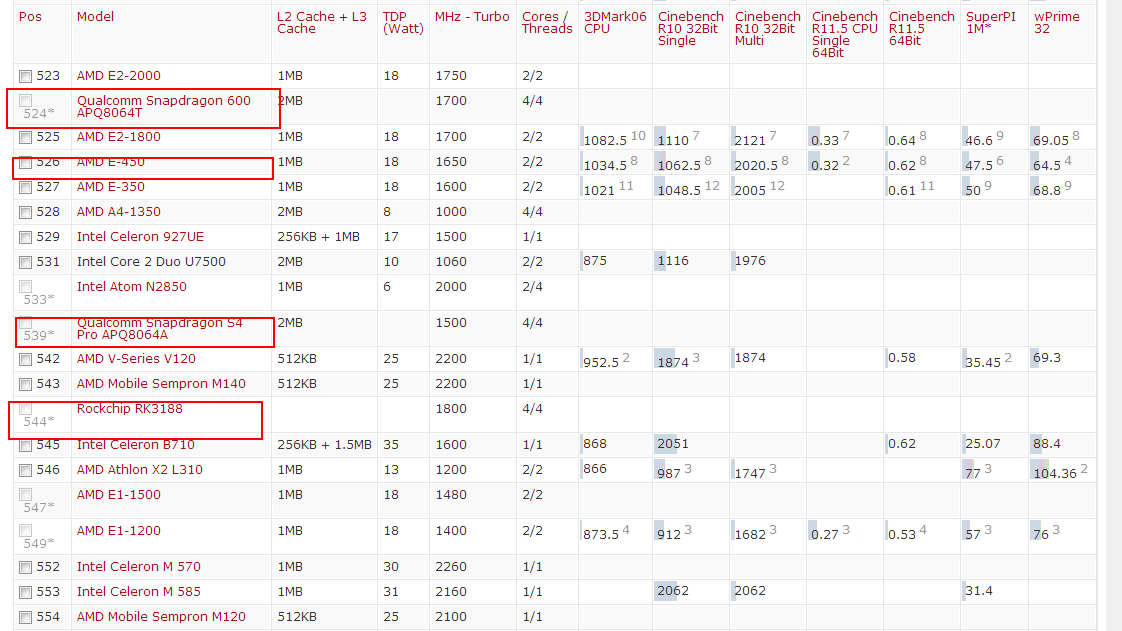The width and height of the screenshot is (1122, 631).
Task: Open the Rockchip RK3188 model link
Action: tap(130, 409)
